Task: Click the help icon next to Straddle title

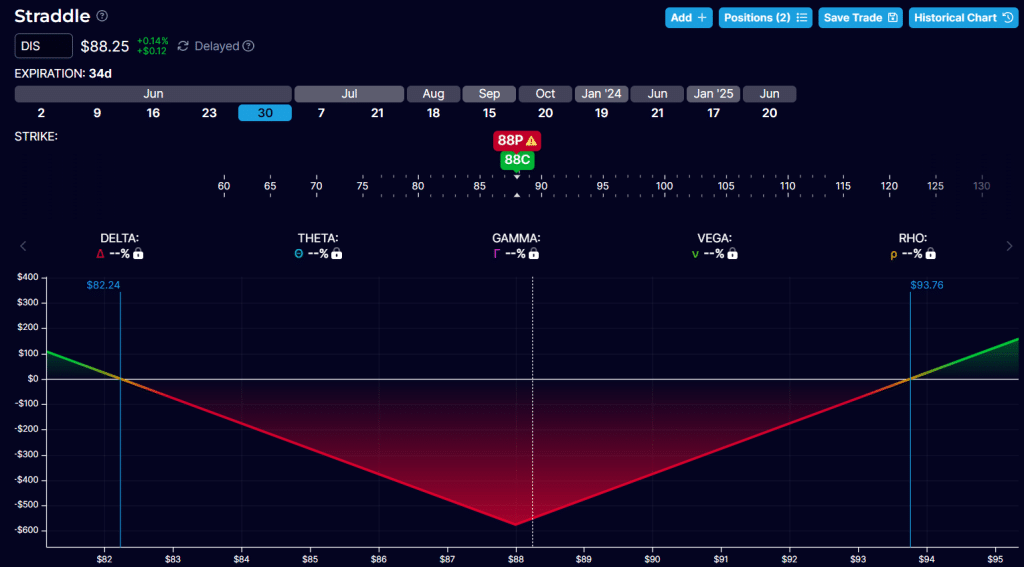Action: (x=102, y=17)
